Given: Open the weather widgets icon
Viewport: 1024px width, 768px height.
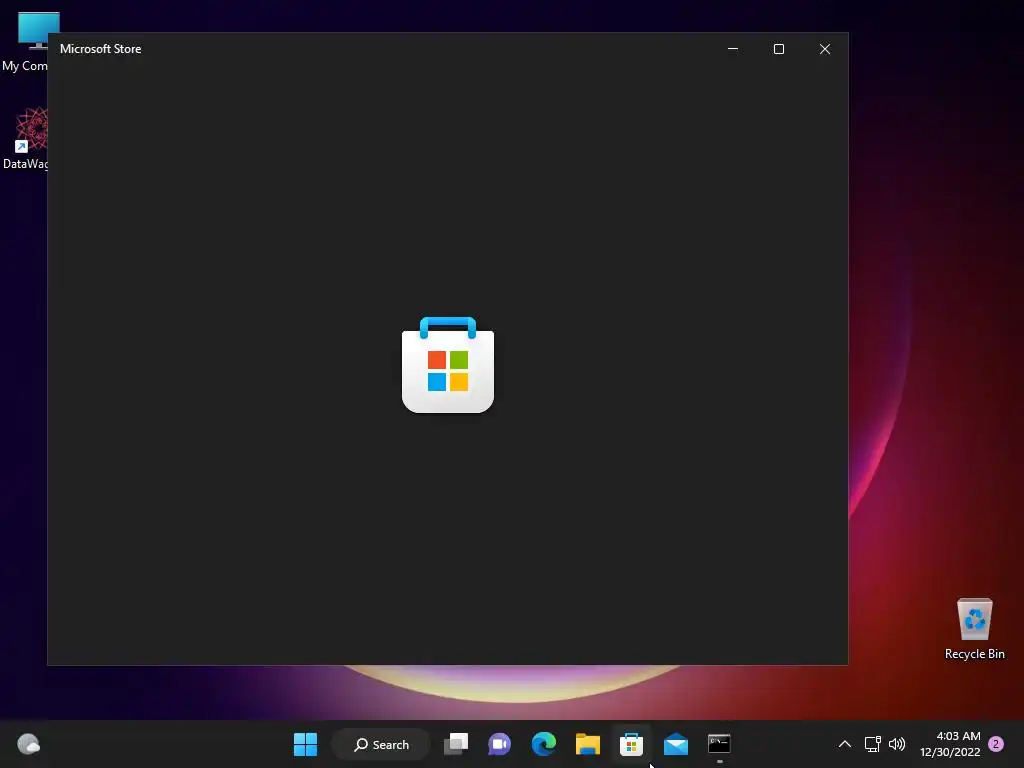Looking at the screenshot, I should pos(28,744).
